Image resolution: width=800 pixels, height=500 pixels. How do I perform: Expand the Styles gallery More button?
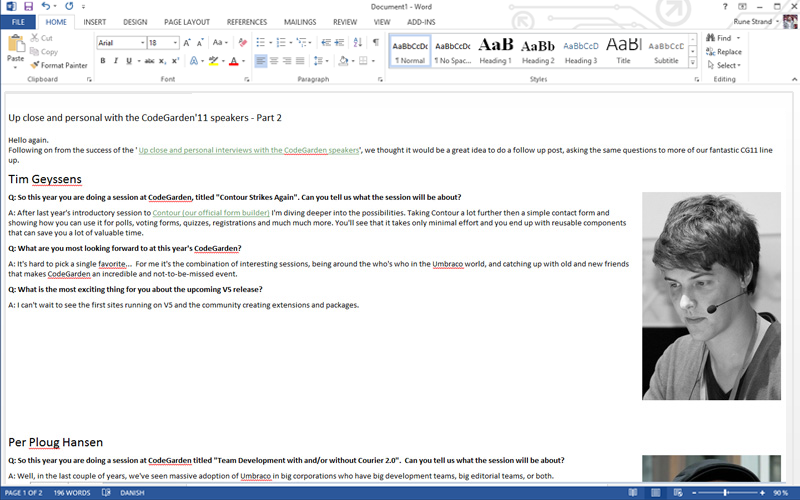point(692,63)
